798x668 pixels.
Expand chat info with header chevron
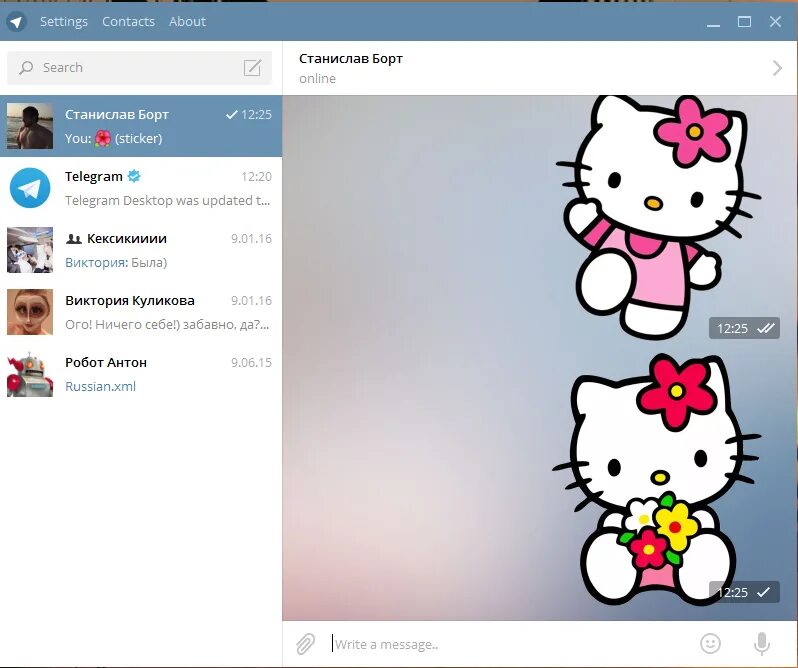point(777,68)
